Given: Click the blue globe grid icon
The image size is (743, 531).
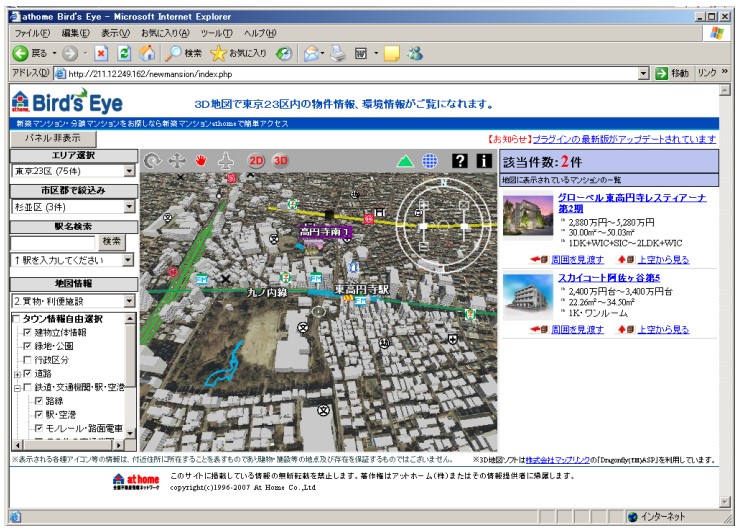Looking at the screenshot, I should [430, 161].
